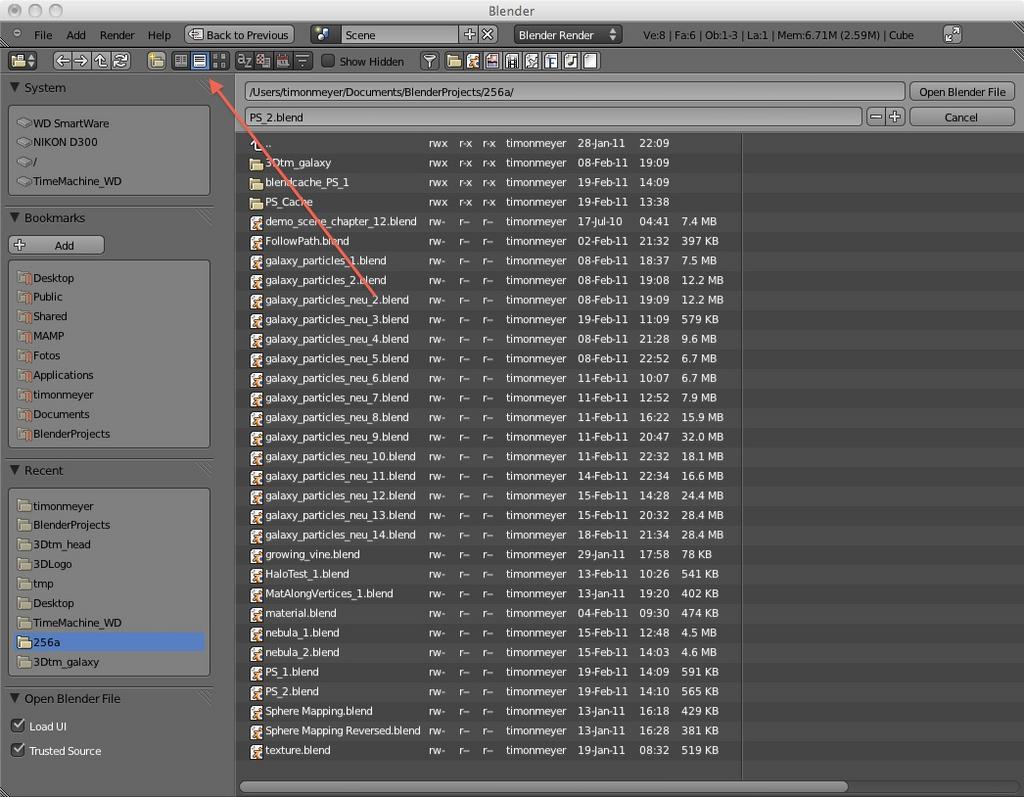Toggle showing folders filter
Viewport: 1024px width, 797px height.
[x=453, y=61]
